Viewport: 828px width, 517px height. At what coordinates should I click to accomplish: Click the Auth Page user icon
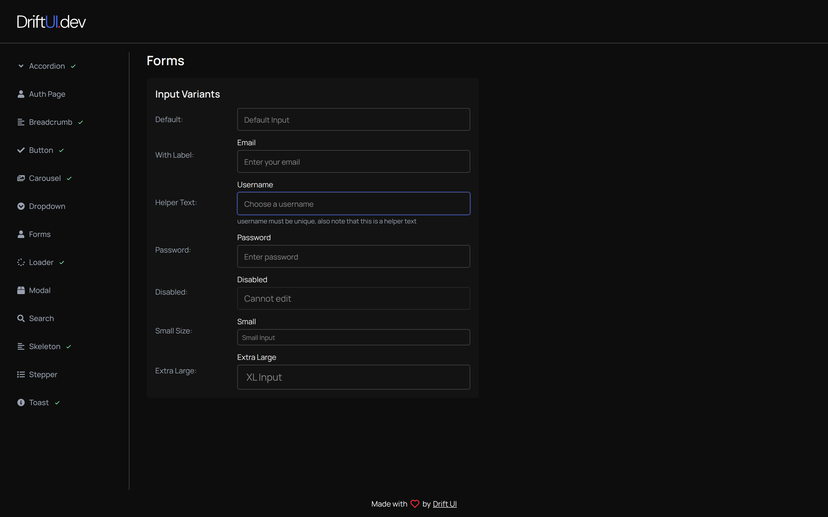point(21,94)
